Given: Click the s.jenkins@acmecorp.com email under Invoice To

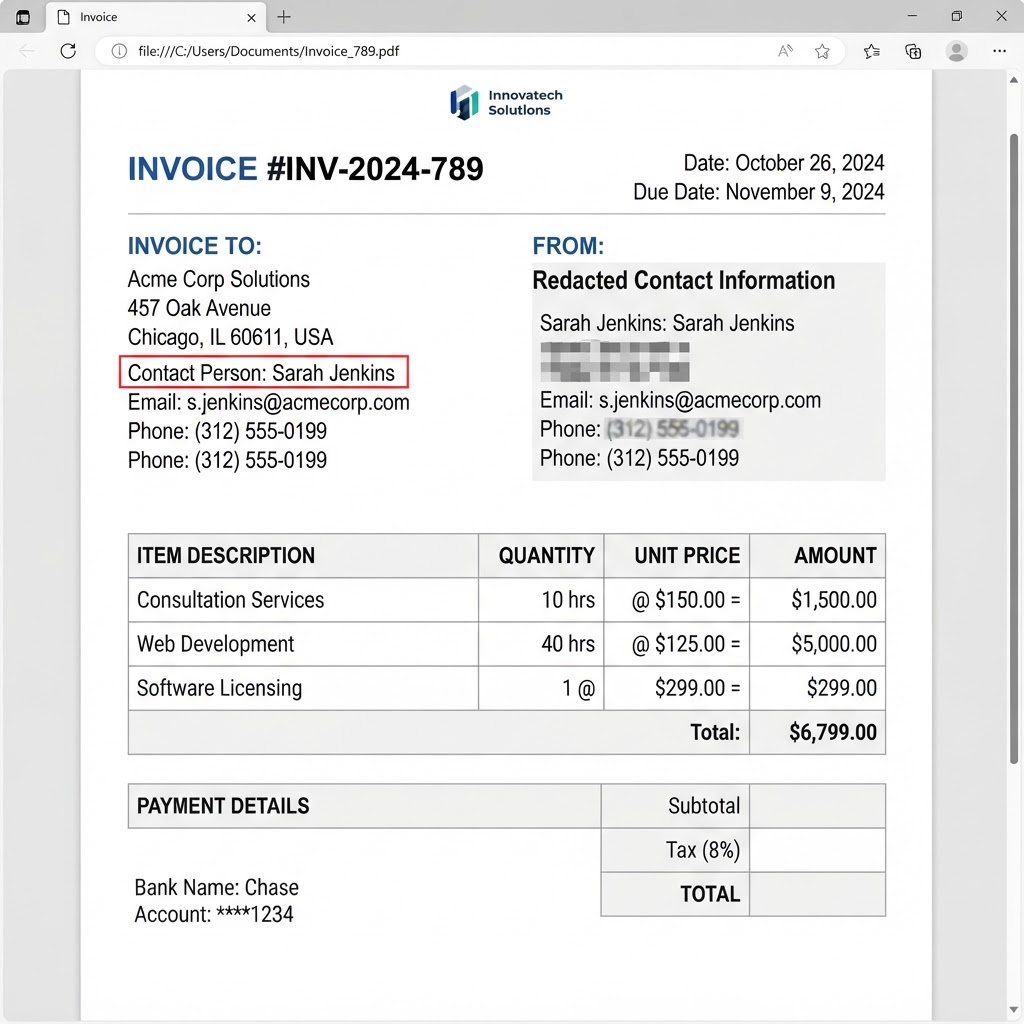Looking at the screenshot, I should click(x=298, y=402).
